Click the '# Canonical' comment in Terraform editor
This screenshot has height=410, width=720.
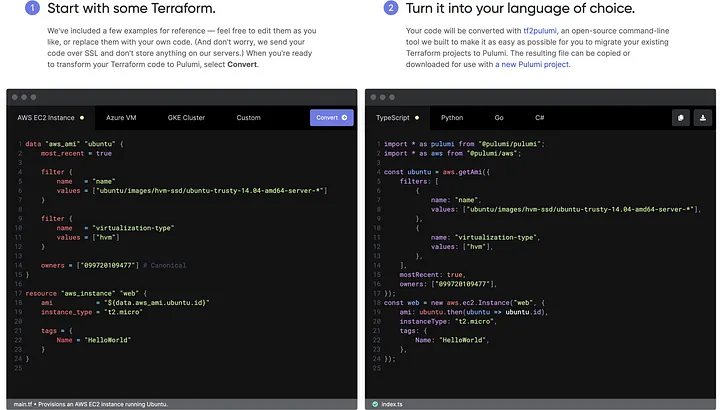[x=164, y=265]
